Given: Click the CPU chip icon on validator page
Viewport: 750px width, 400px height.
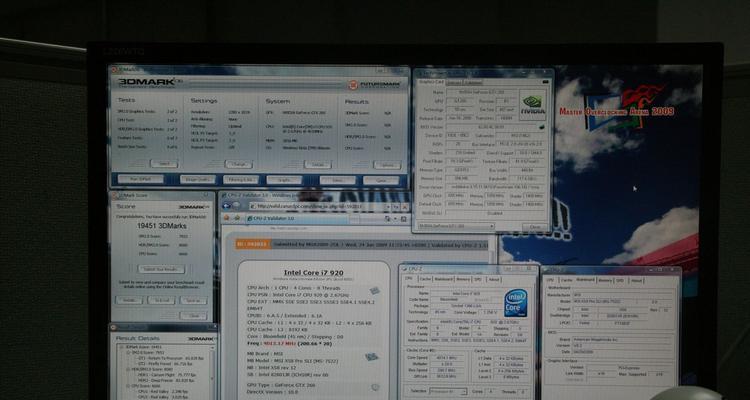Looking at the screenshot, I should [375, 290].
